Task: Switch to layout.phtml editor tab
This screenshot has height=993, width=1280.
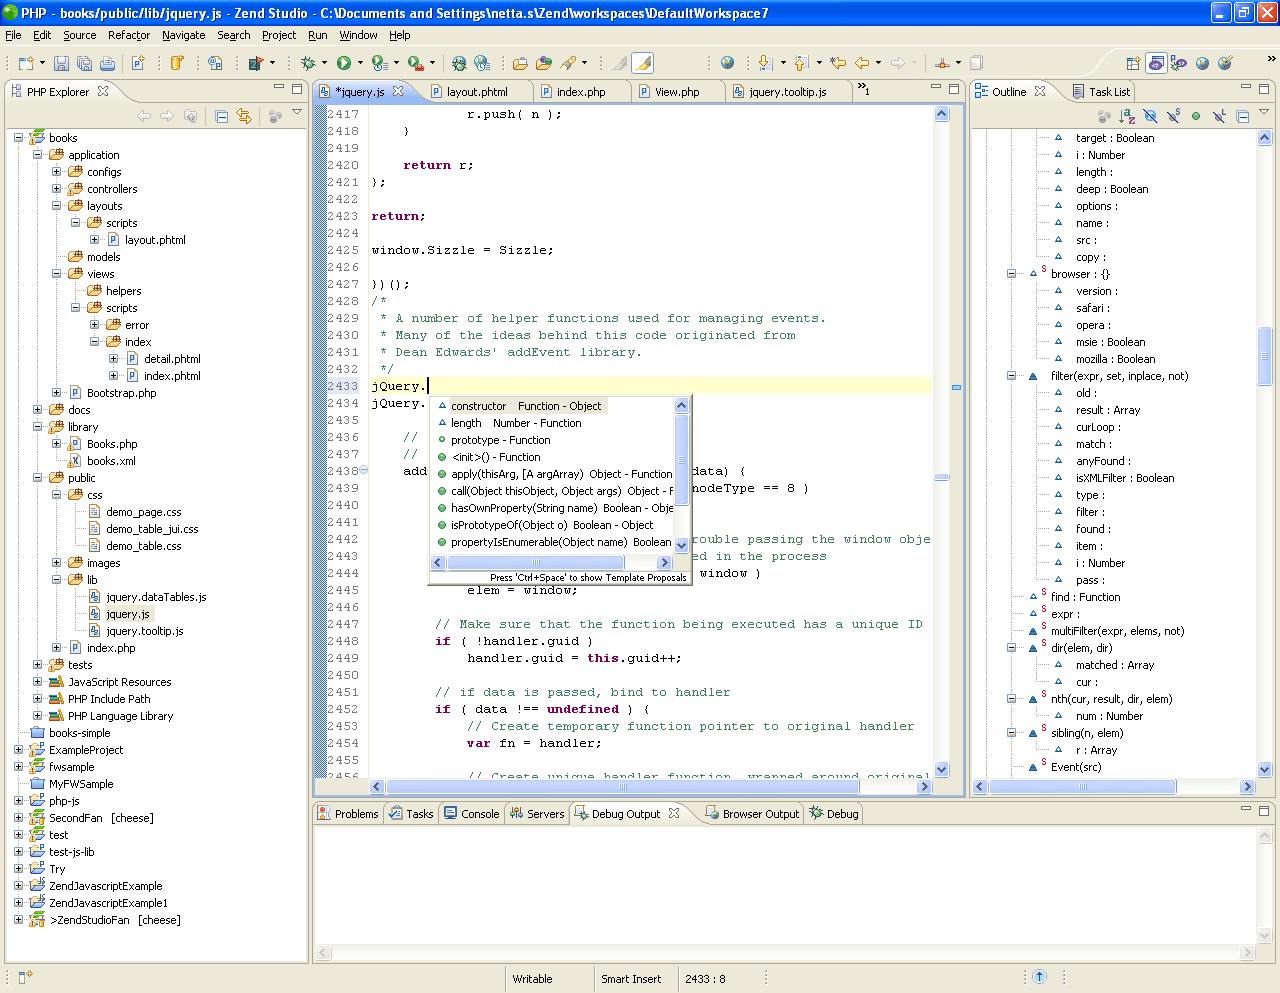Action: [478, 92]
